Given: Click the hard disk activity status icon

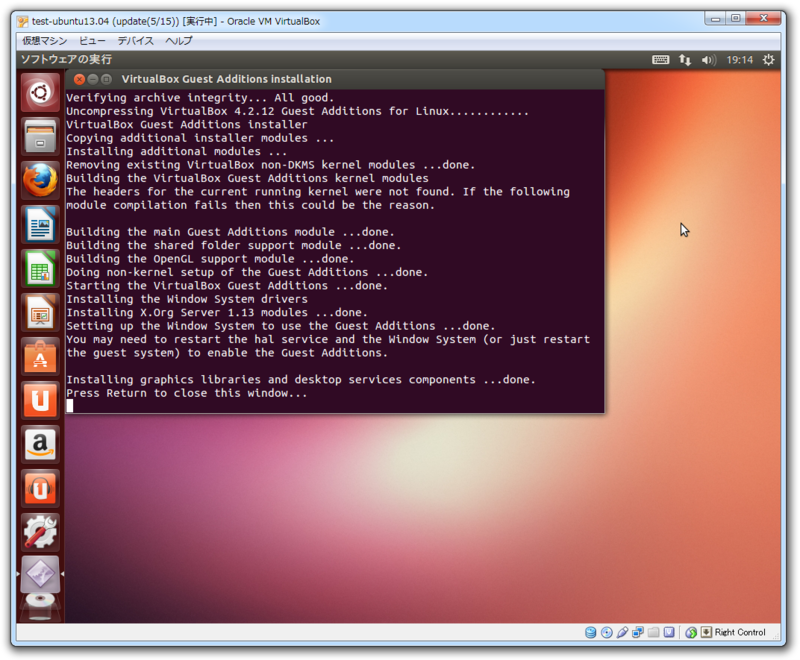Looking at the screenshot, I should (x=590, y=632).
